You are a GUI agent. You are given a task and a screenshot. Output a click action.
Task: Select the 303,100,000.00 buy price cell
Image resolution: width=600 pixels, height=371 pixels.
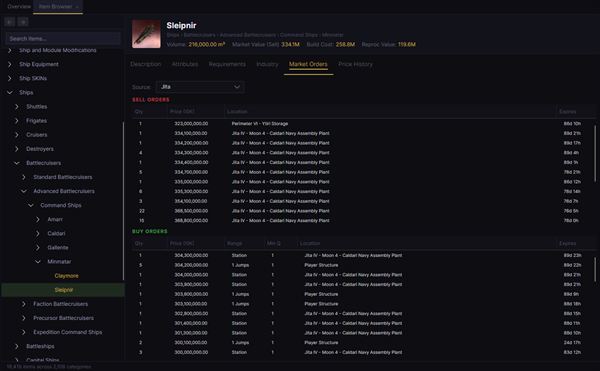pos(191,304)
